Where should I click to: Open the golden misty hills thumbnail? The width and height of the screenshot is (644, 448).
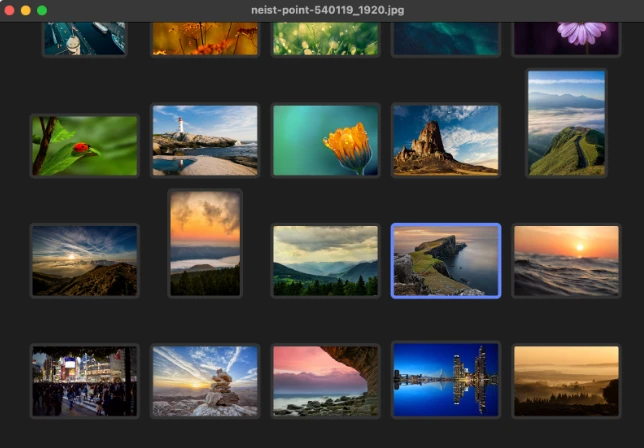(x=566, y=381)
